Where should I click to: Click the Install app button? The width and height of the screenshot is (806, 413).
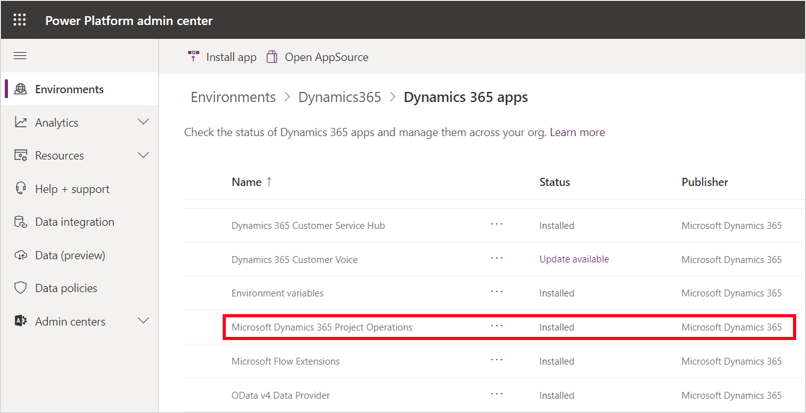pyautogui.click(x=222, y=57)
